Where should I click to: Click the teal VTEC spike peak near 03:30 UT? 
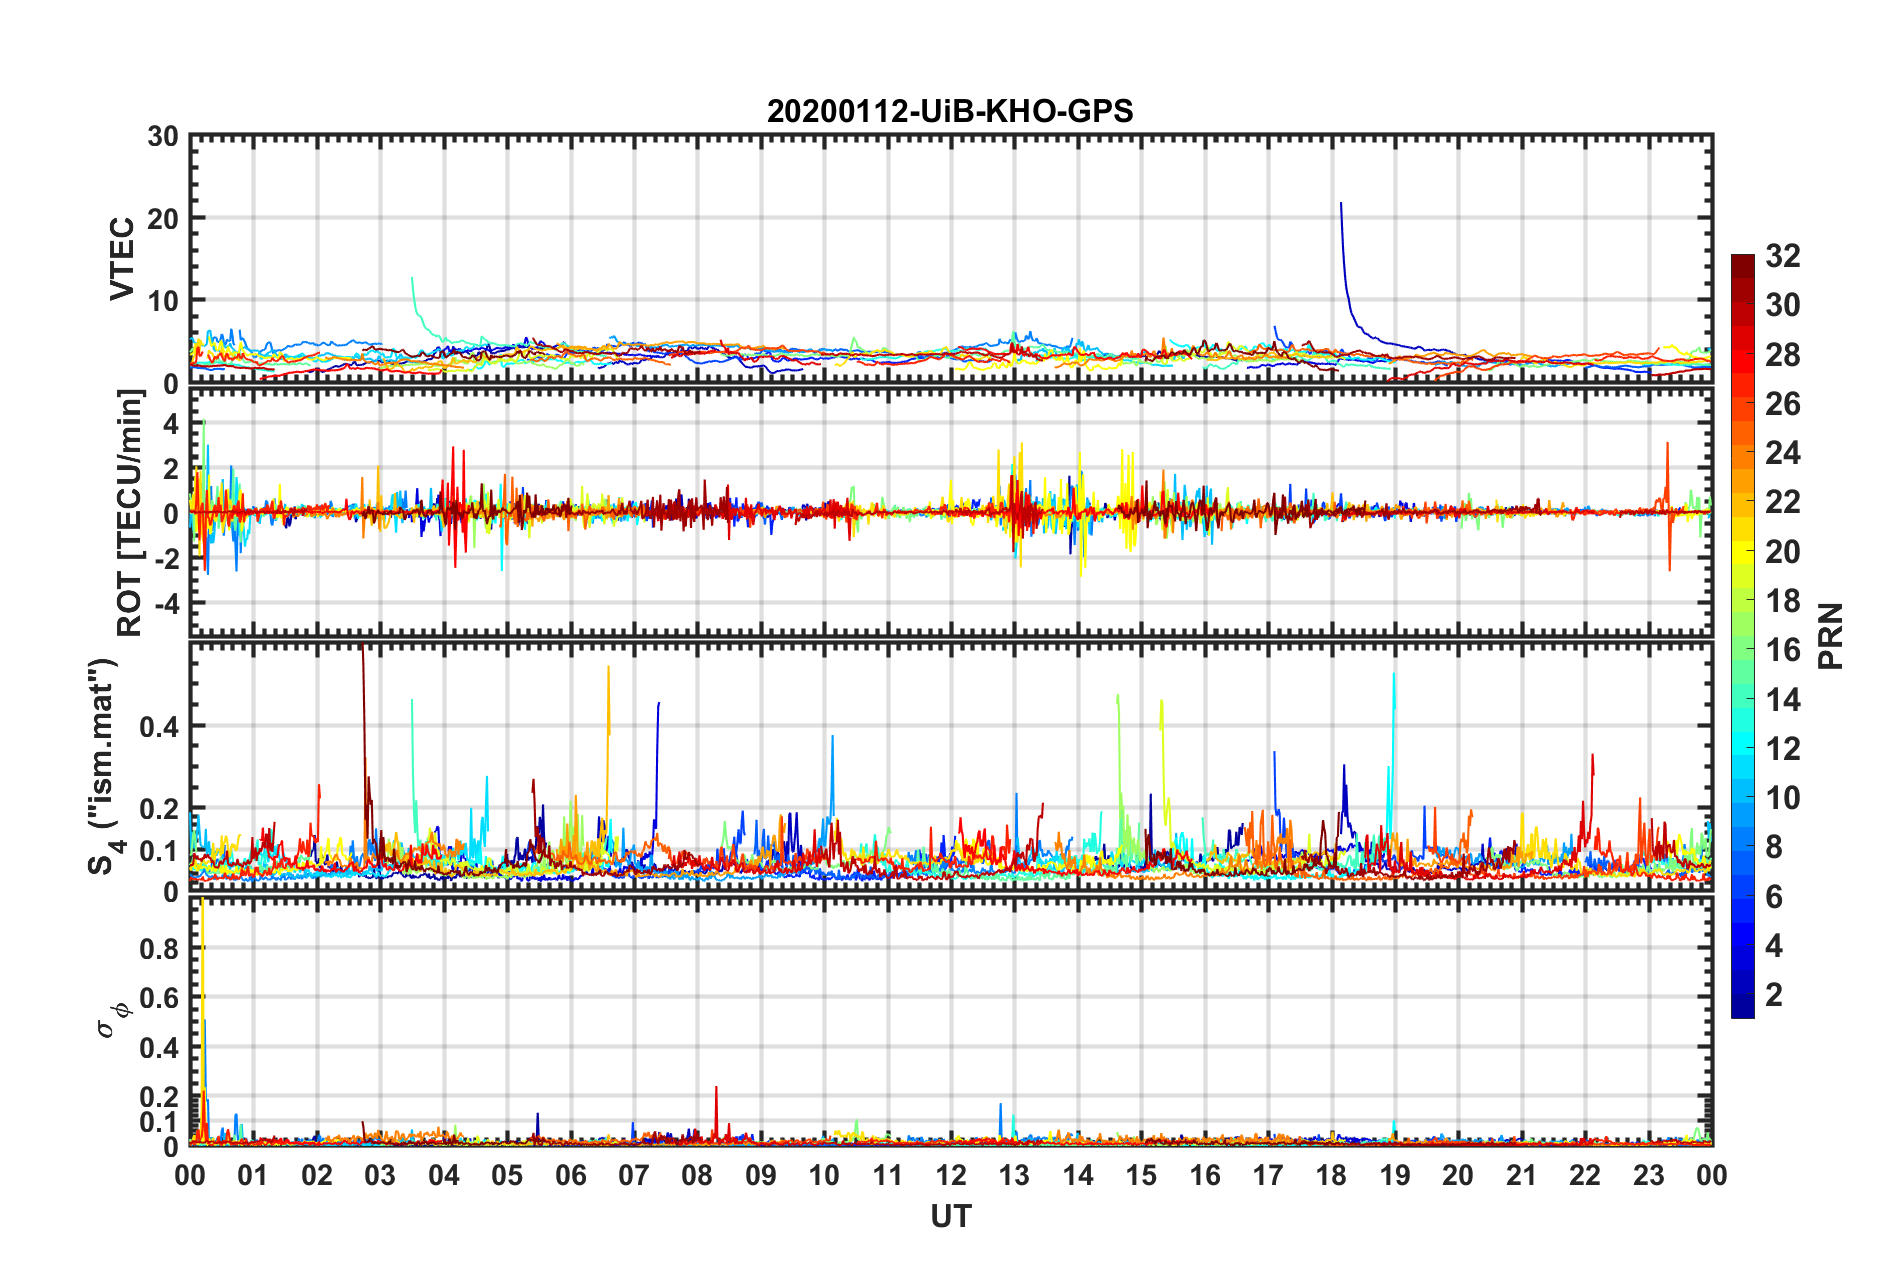412,279
